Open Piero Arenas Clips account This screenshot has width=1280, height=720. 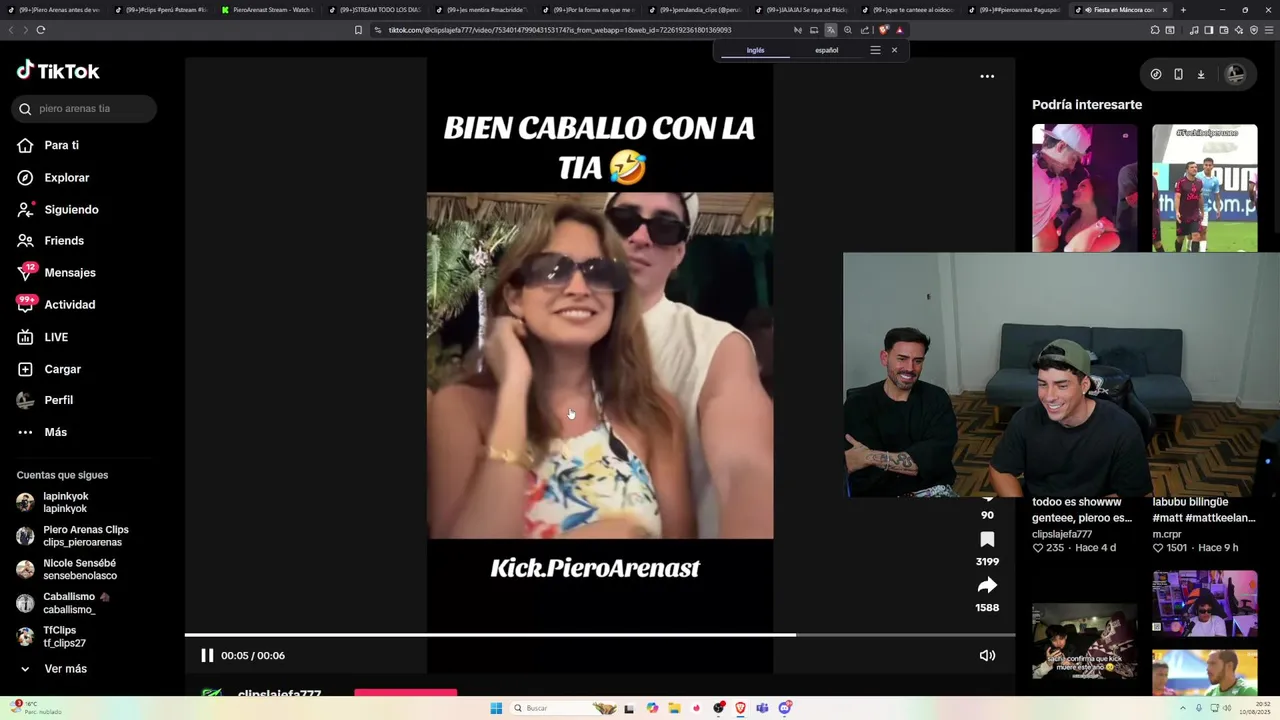(72, 536)
